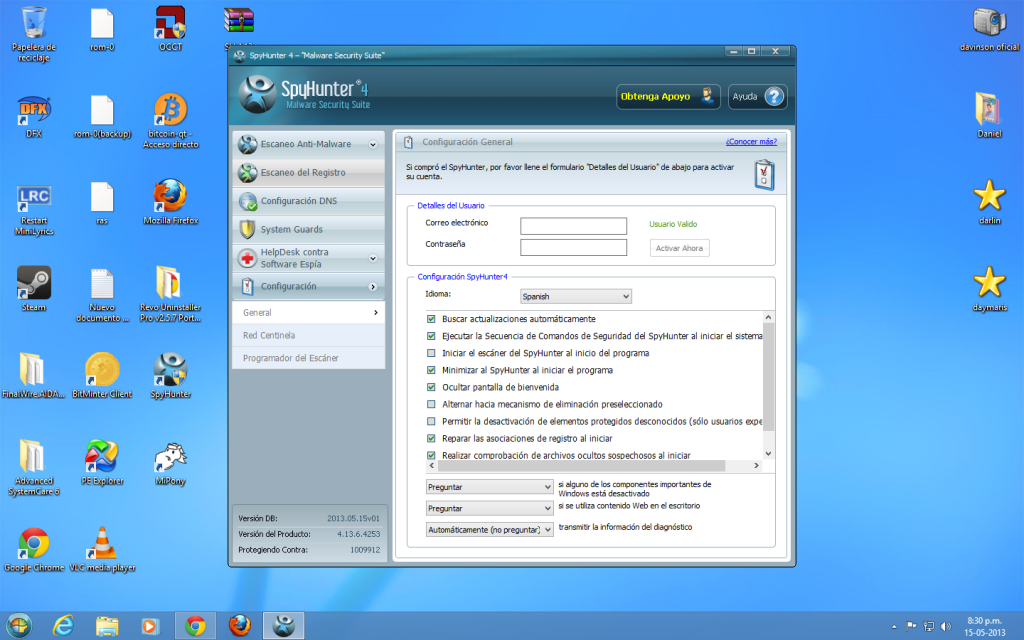Viewport: 1024px width, 640px height.
Task: Open the Configuración DNS globe icon
Action: pos(248,202)
